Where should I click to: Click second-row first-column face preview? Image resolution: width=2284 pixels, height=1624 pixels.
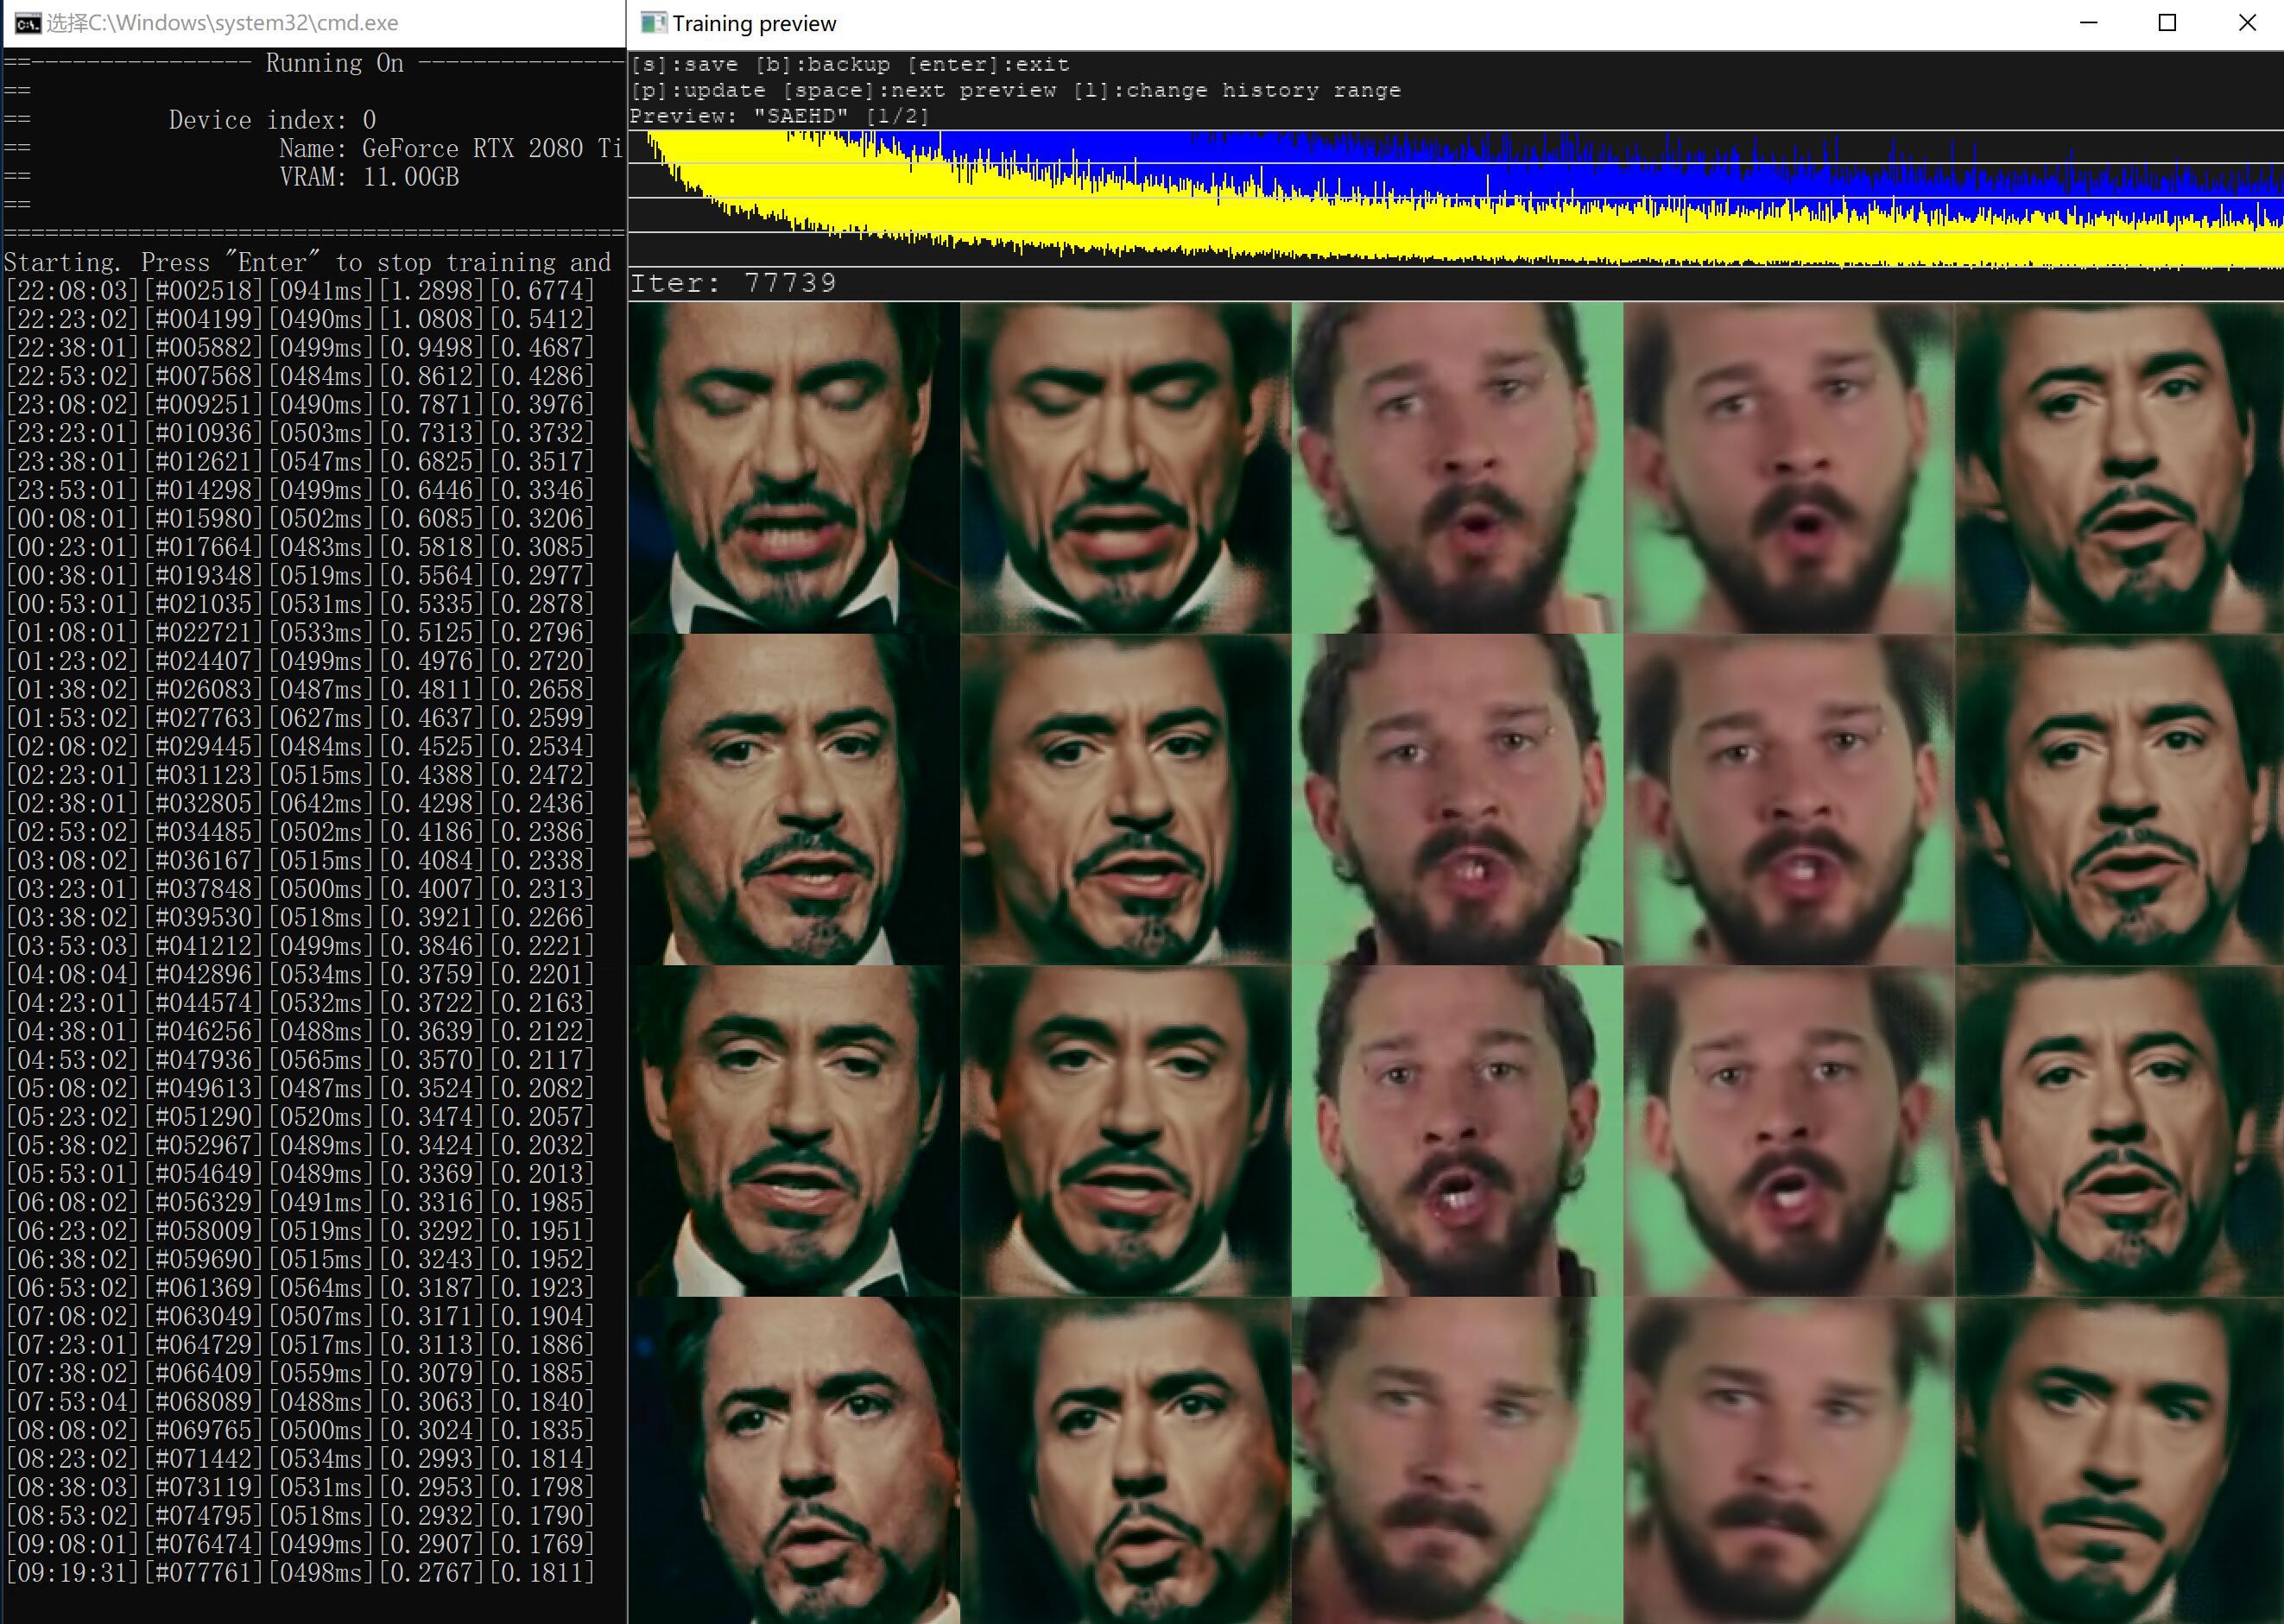tap(794, 800)
